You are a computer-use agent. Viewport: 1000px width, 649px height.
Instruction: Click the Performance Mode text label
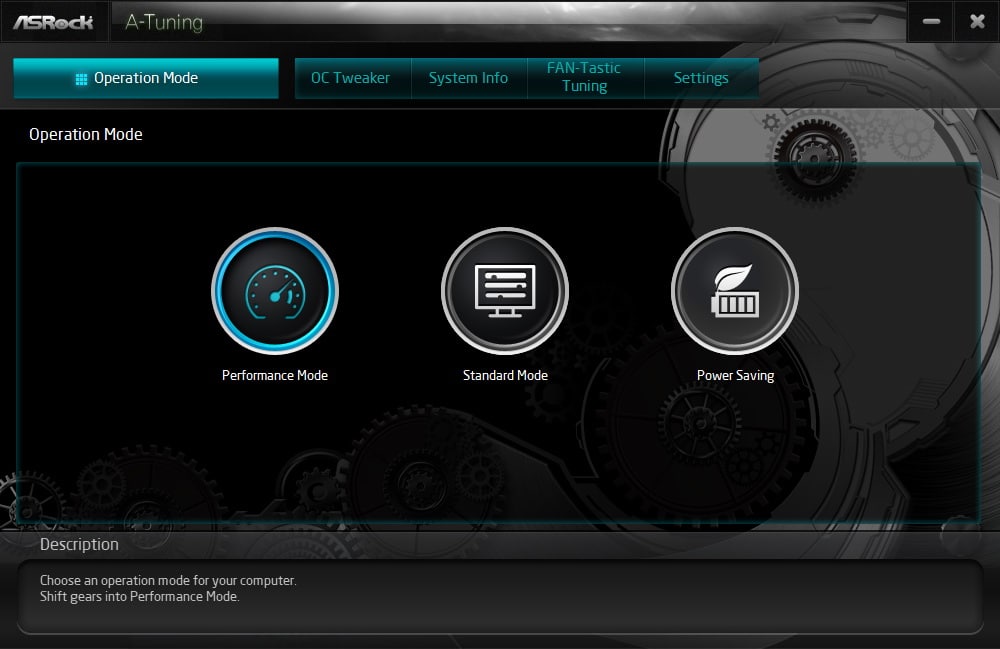click(x=275, y=376)
